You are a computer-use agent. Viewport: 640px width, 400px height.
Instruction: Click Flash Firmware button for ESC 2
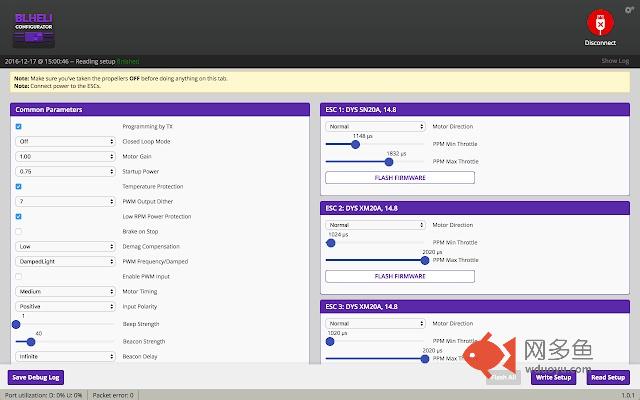pos(400,276)
